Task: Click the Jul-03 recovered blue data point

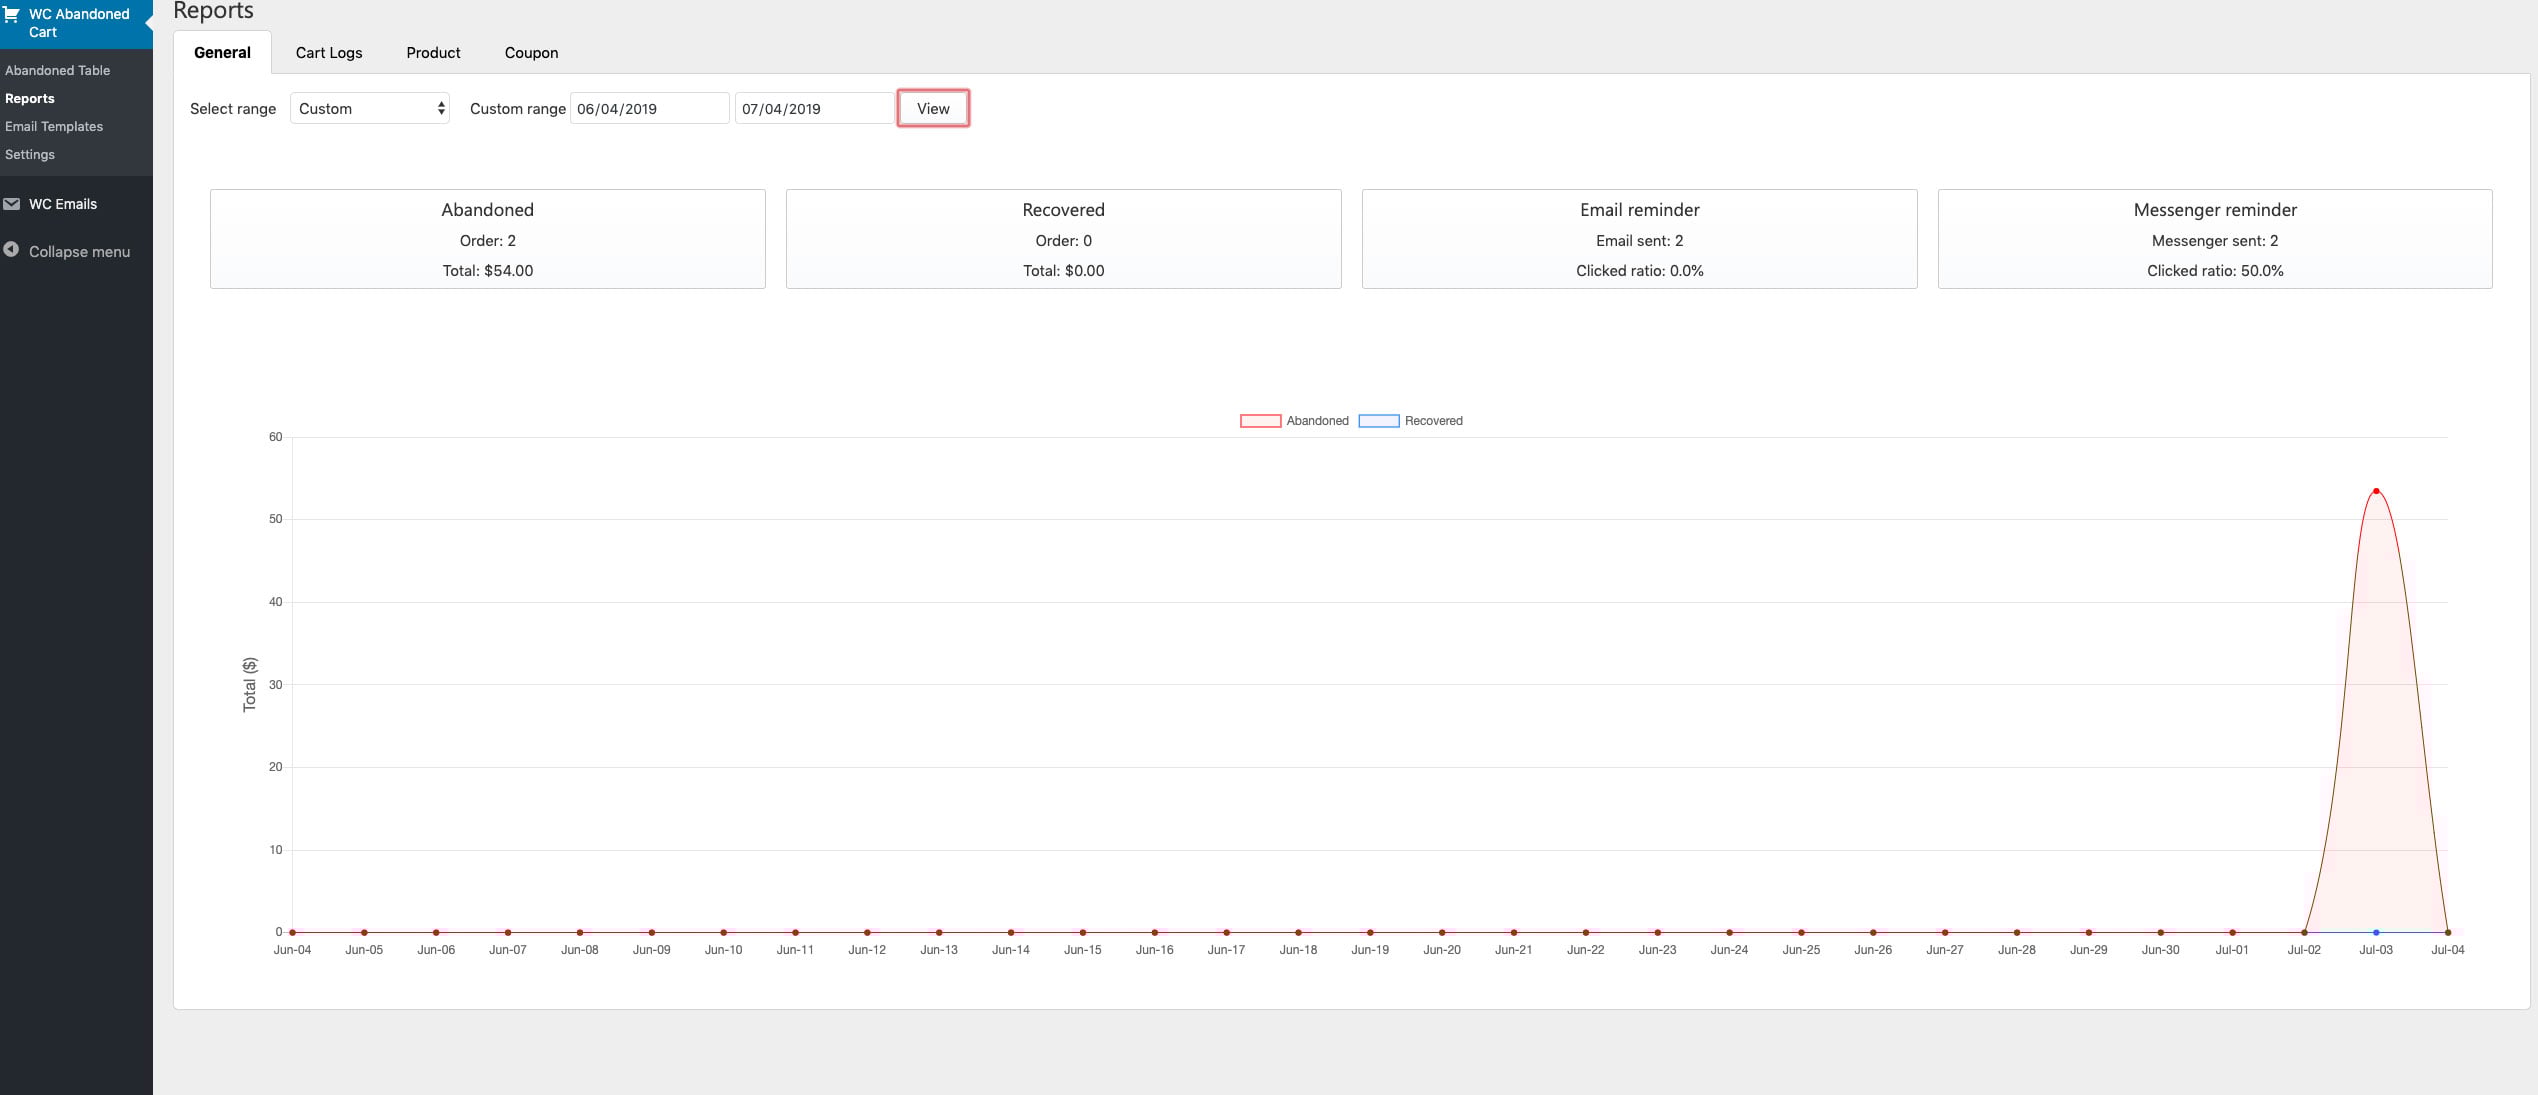Action: point(2376,932)
